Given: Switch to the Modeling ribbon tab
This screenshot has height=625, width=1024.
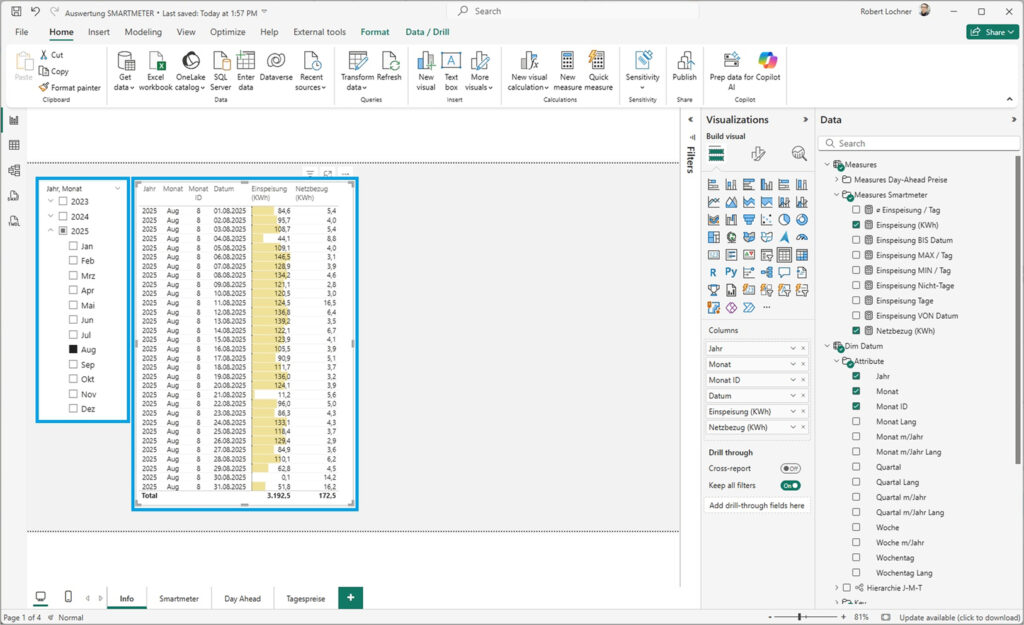Looking at the screenshot, I should (143, 32).
